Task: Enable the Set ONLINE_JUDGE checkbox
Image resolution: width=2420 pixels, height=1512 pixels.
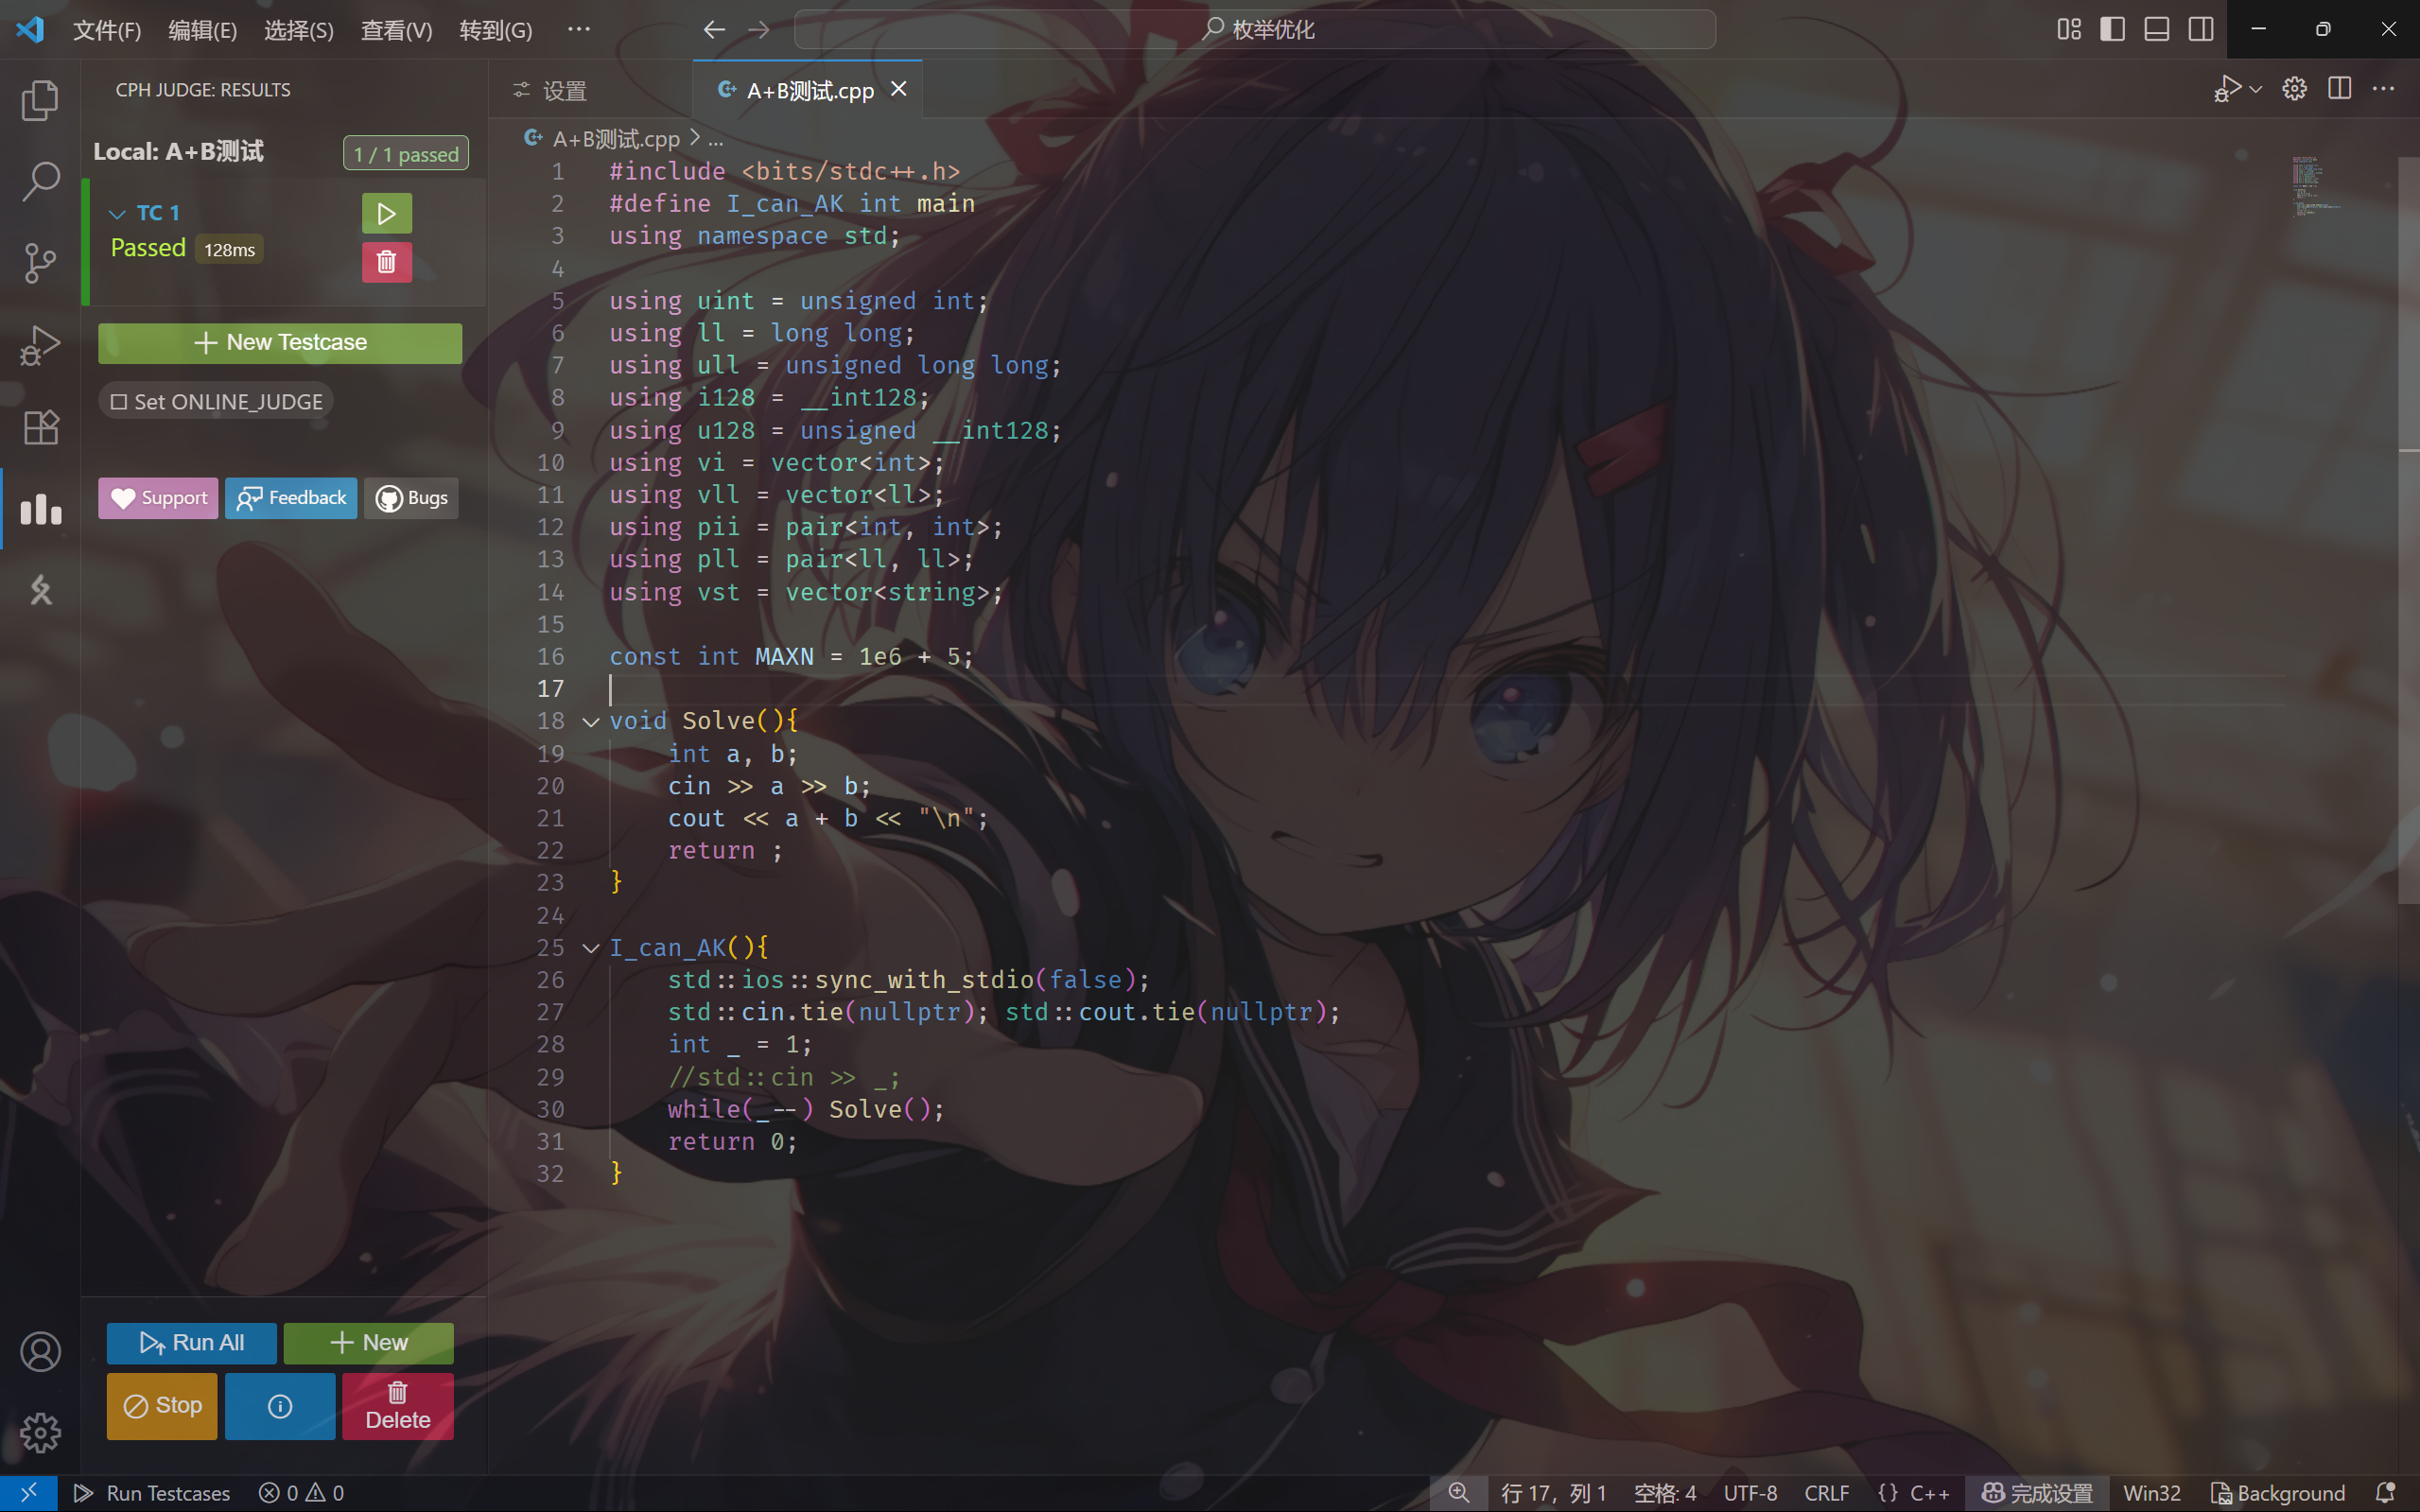Action: (119, 402)
